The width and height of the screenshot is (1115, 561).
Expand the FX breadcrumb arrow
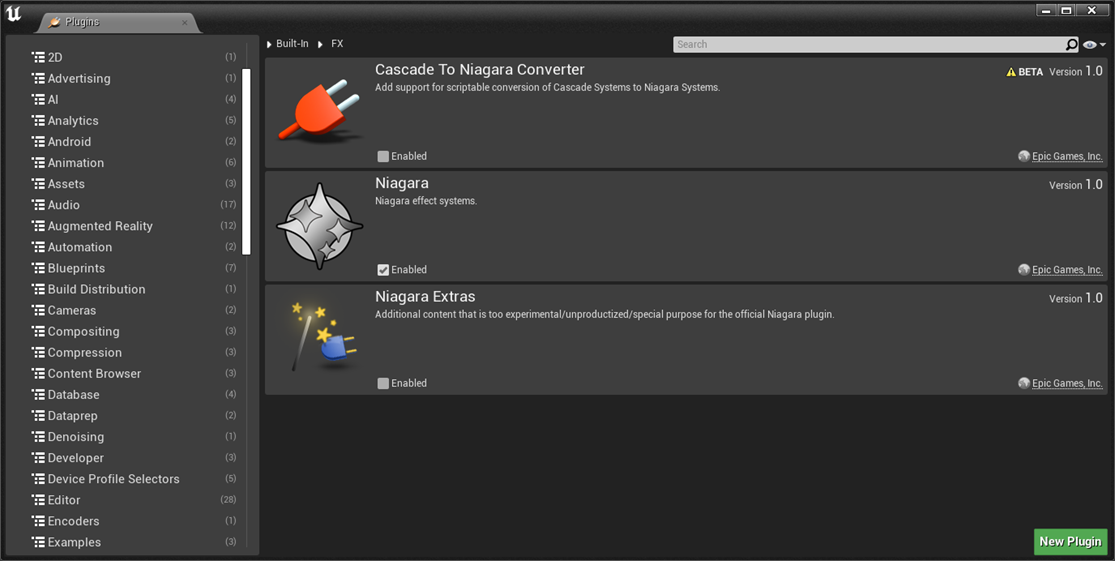coord(321,44)
